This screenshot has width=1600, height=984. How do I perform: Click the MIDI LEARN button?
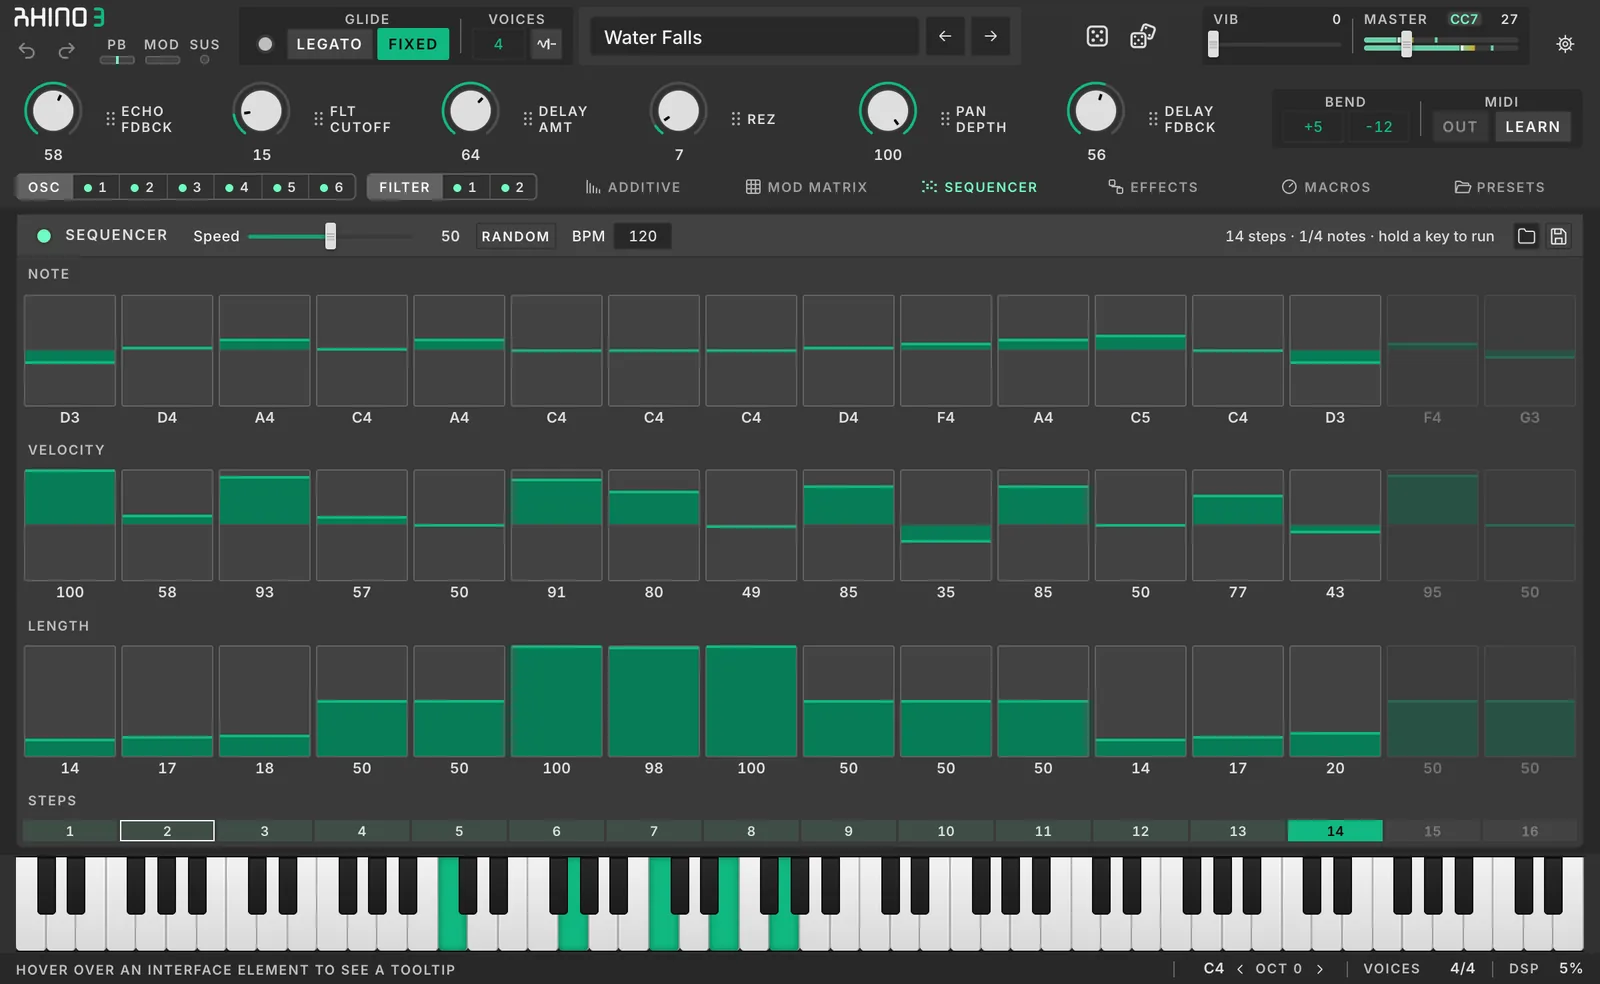[x=1532, y=127]
